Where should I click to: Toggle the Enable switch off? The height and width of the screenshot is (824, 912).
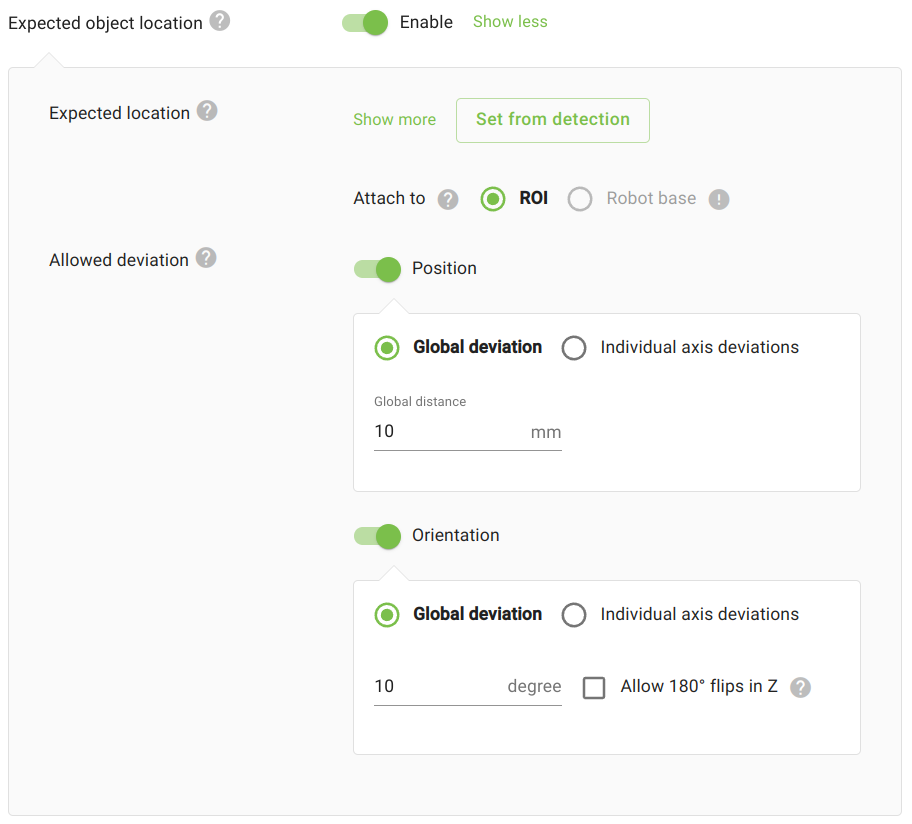[x=365, y=22]
